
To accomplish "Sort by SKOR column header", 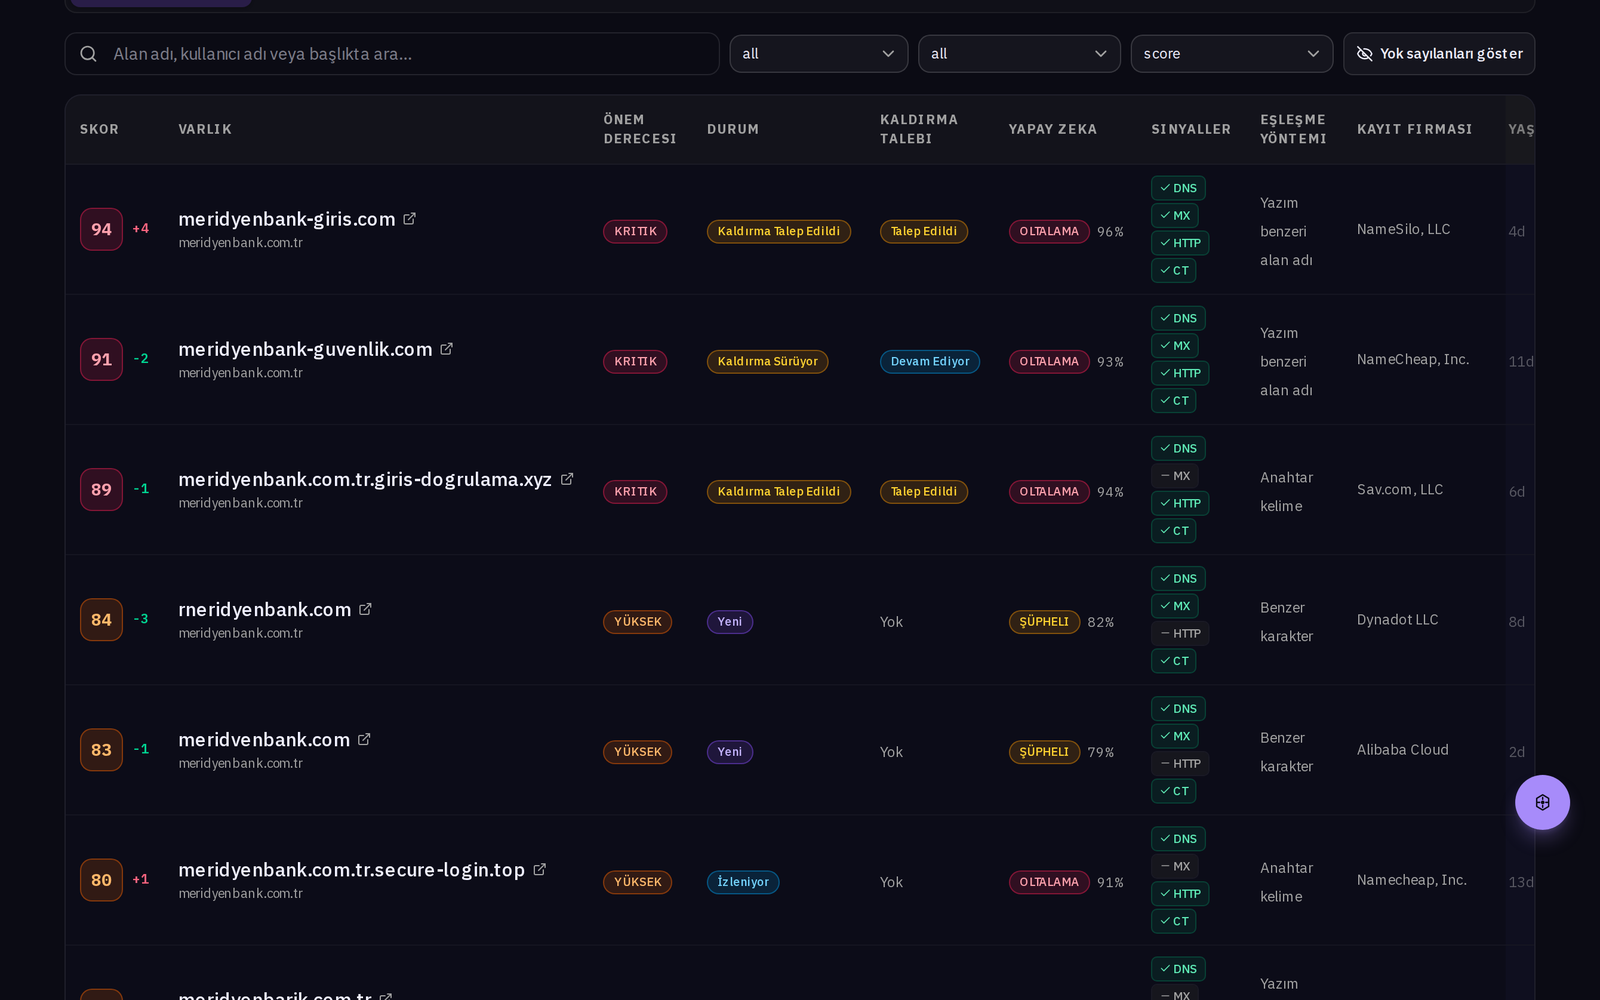I will point(99,129).
